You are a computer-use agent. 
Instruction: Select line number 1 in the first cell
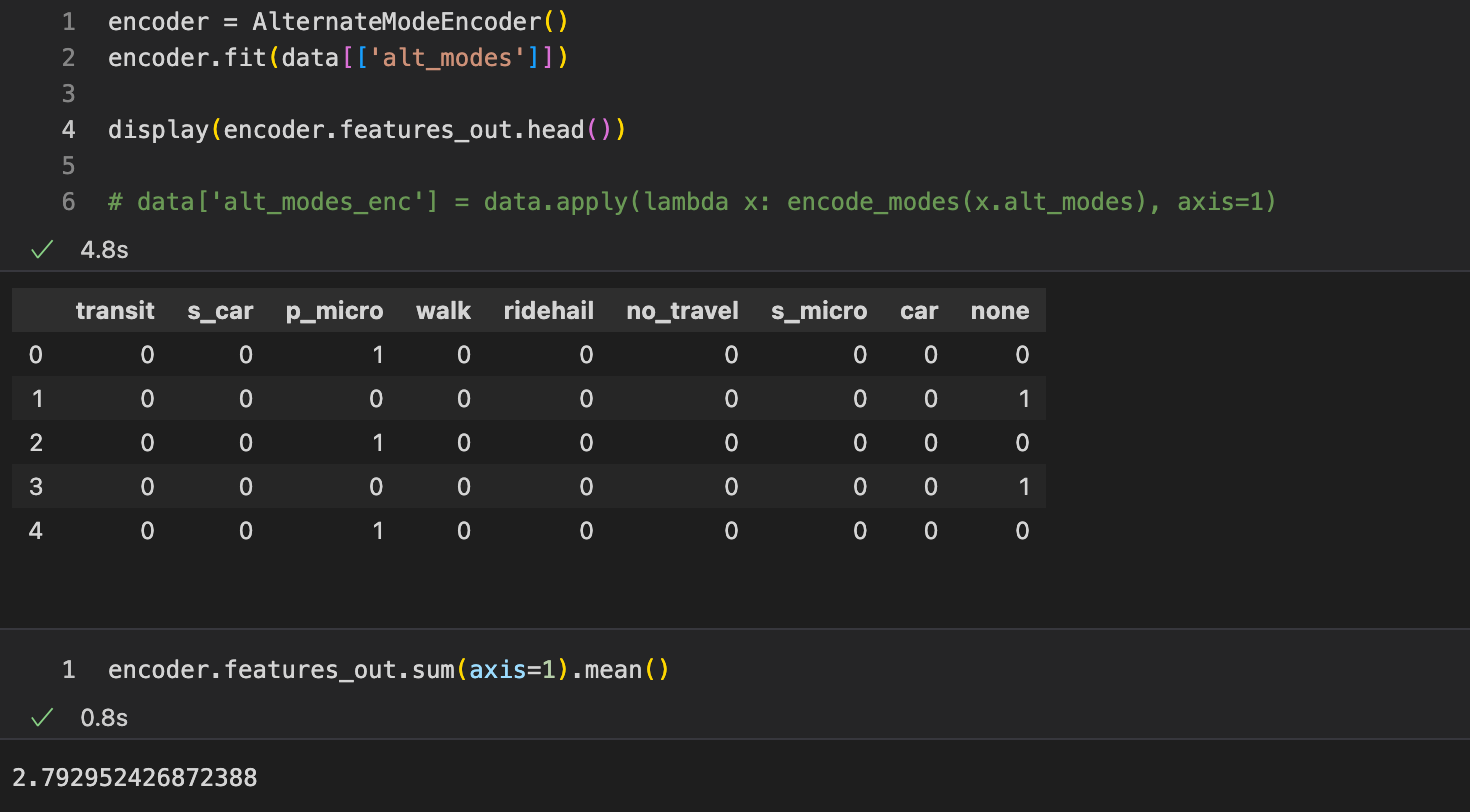68,21
